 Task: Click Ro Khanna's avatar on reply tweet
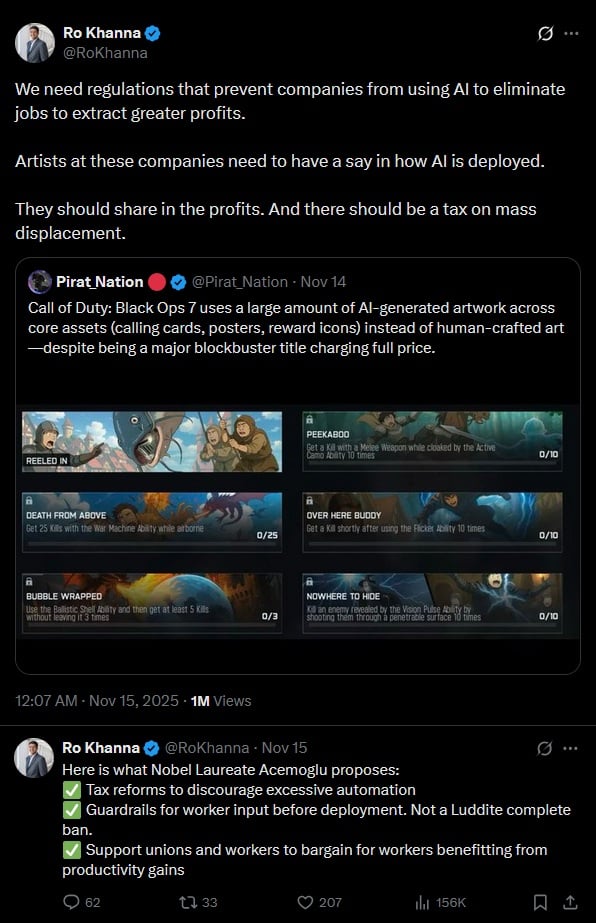pos(34,758)
